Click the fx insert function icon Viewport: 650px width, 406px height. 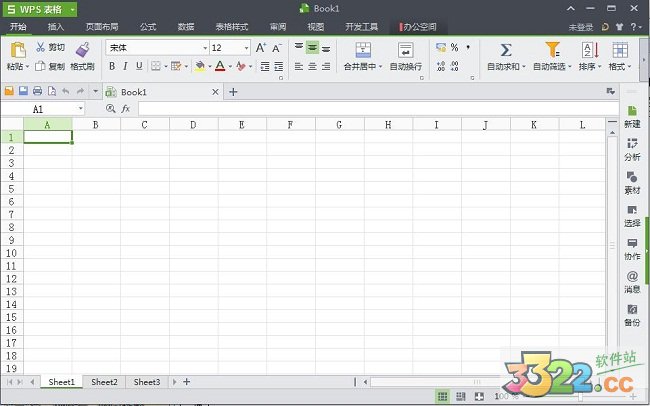pos(126,109)
